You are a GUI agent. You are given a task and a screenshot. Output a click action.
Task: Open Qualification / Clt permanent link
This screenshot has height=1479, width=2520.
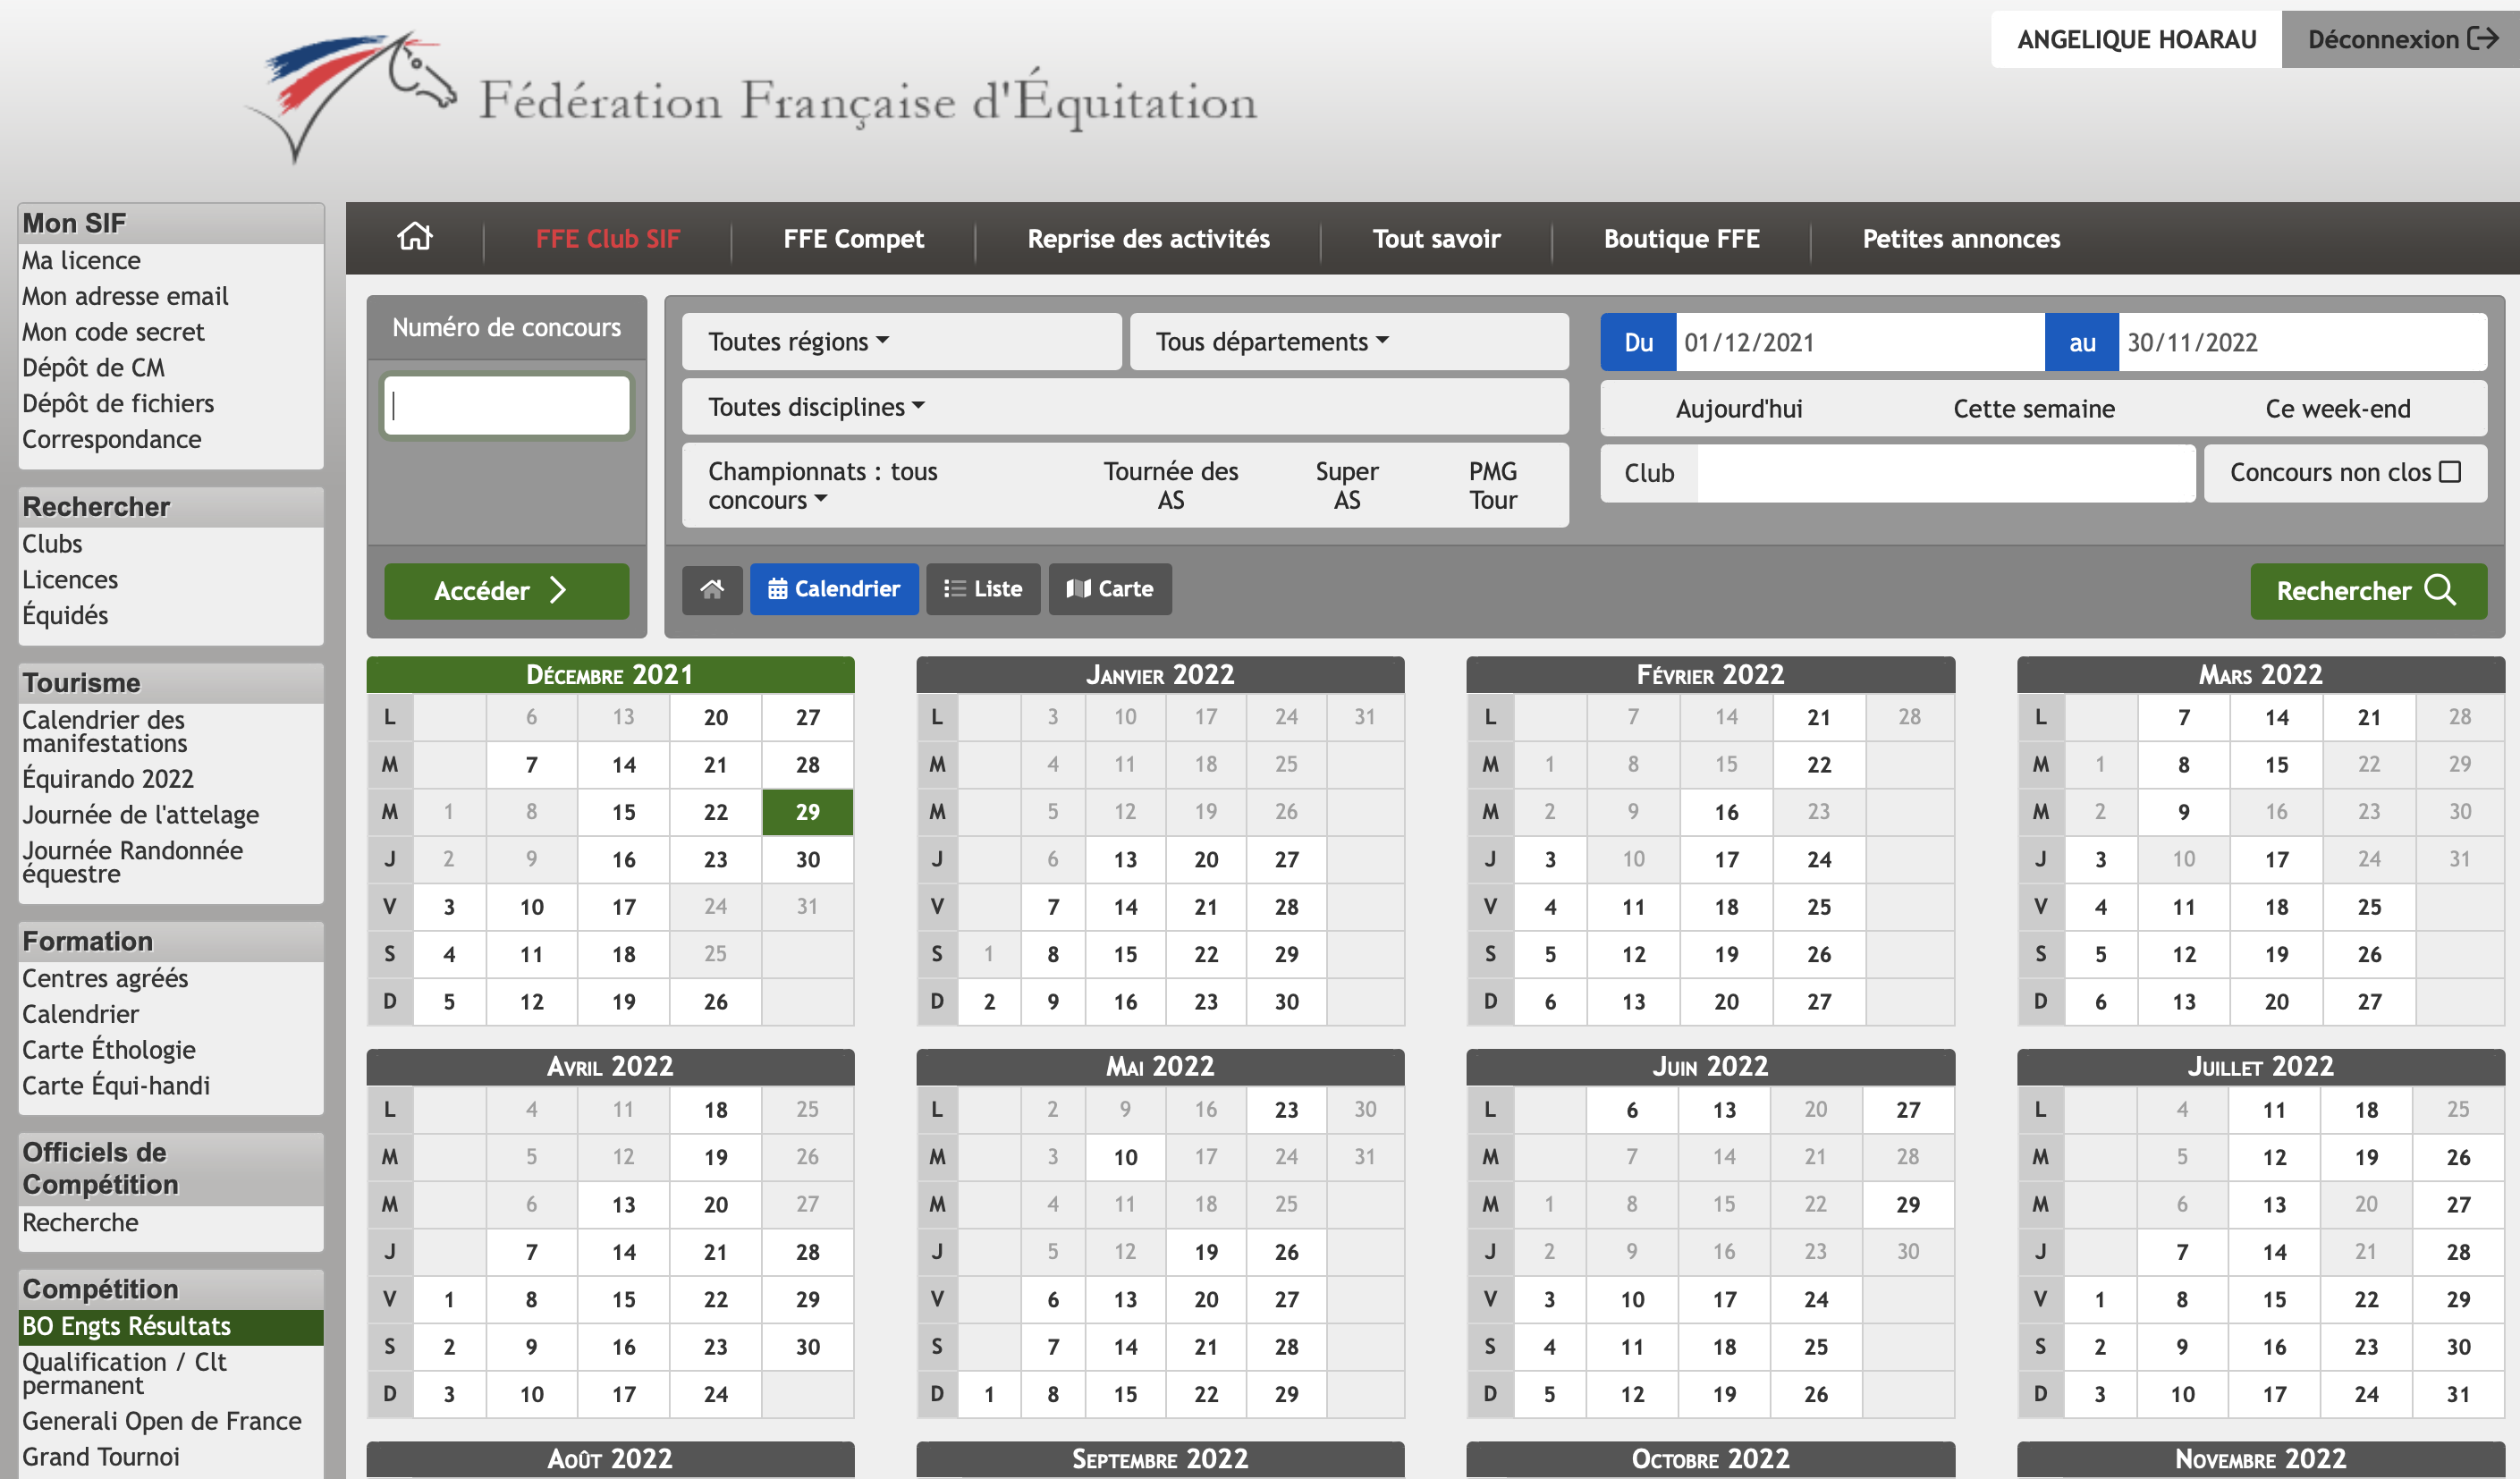tap(124, 1373)
